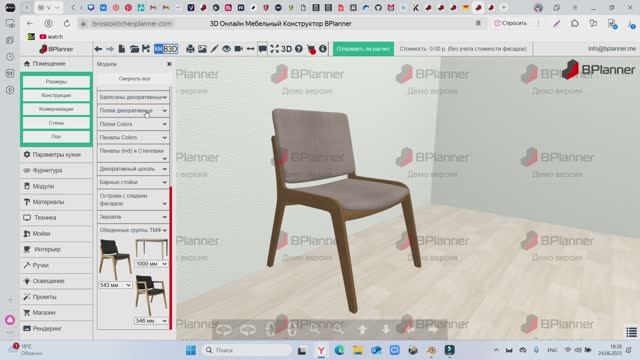Screen dimensions: 640x360
Task: Expand Зеркала category
Action: (x=133, y=217)
